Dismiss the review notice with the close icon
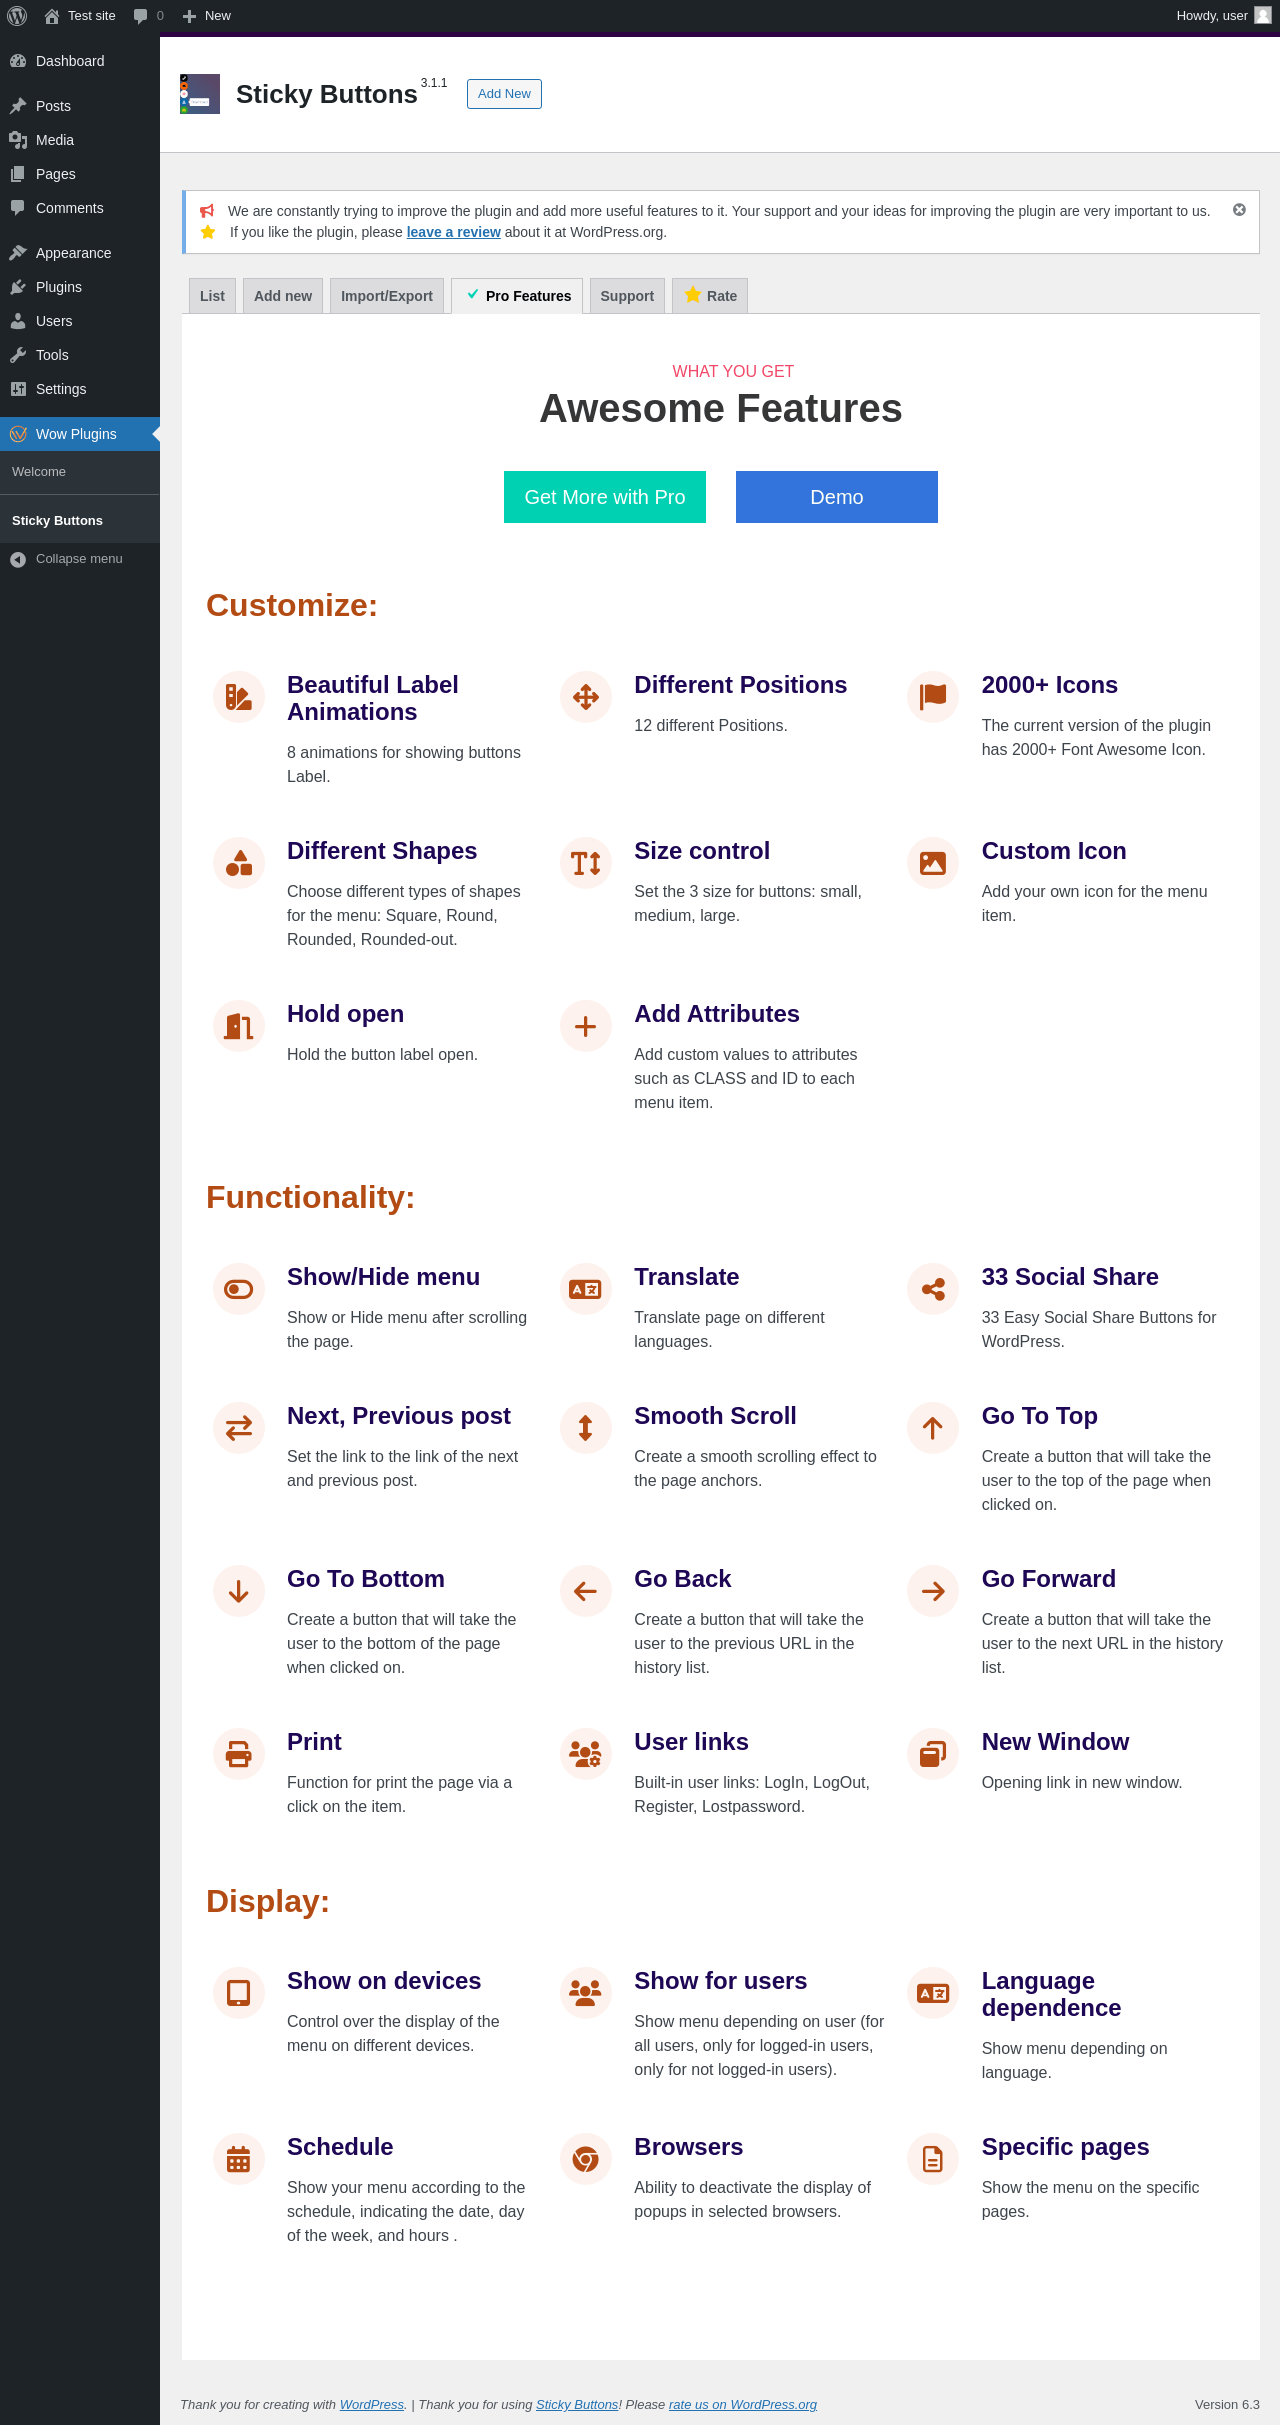Viewport: 1280px width, 2425px height. (1239, 210)
